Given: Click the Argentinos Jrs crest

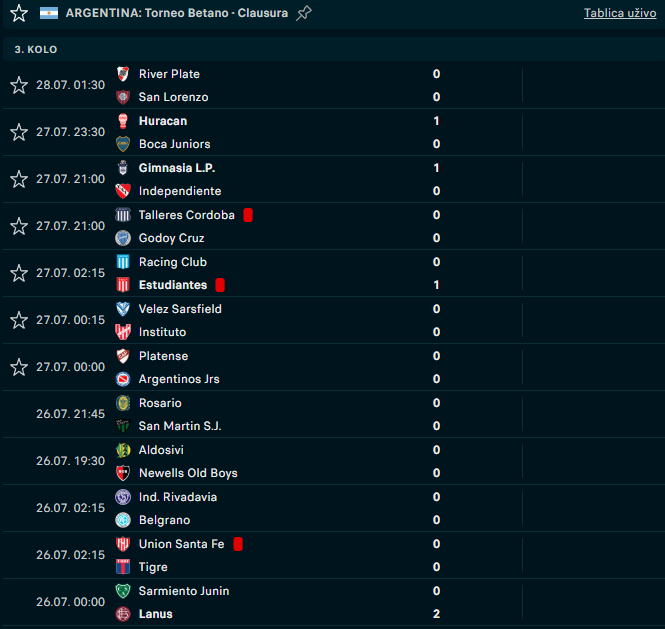Looking at the screenshot, I should [x=123, y=379].
